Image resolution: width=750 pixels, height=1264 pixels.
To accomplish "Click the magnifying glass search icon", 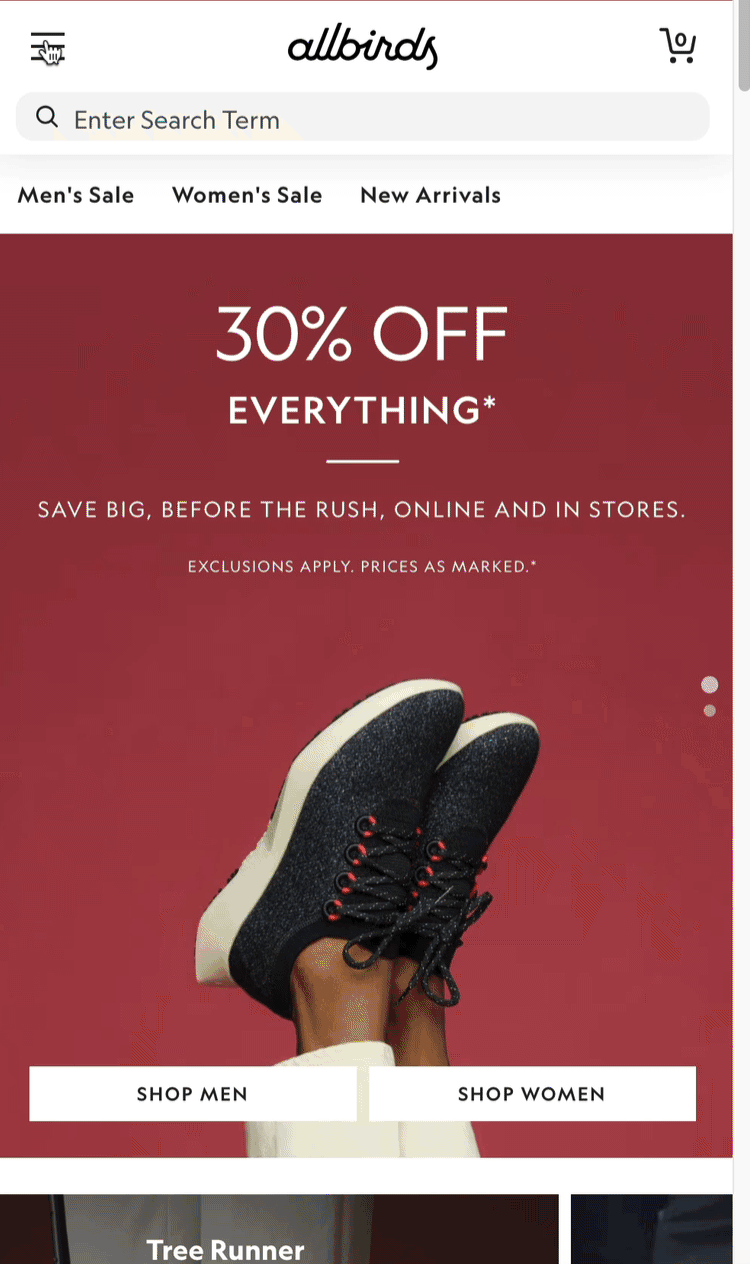I will 46,118.
